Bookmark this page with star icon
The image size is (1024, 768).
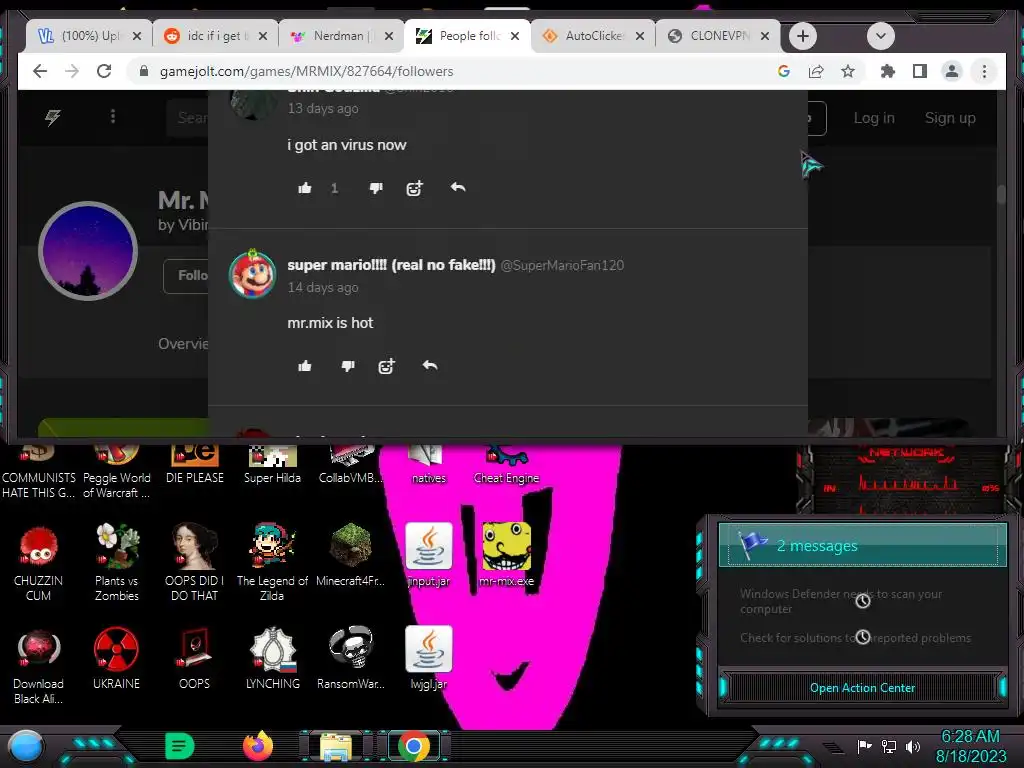(848, 71)
